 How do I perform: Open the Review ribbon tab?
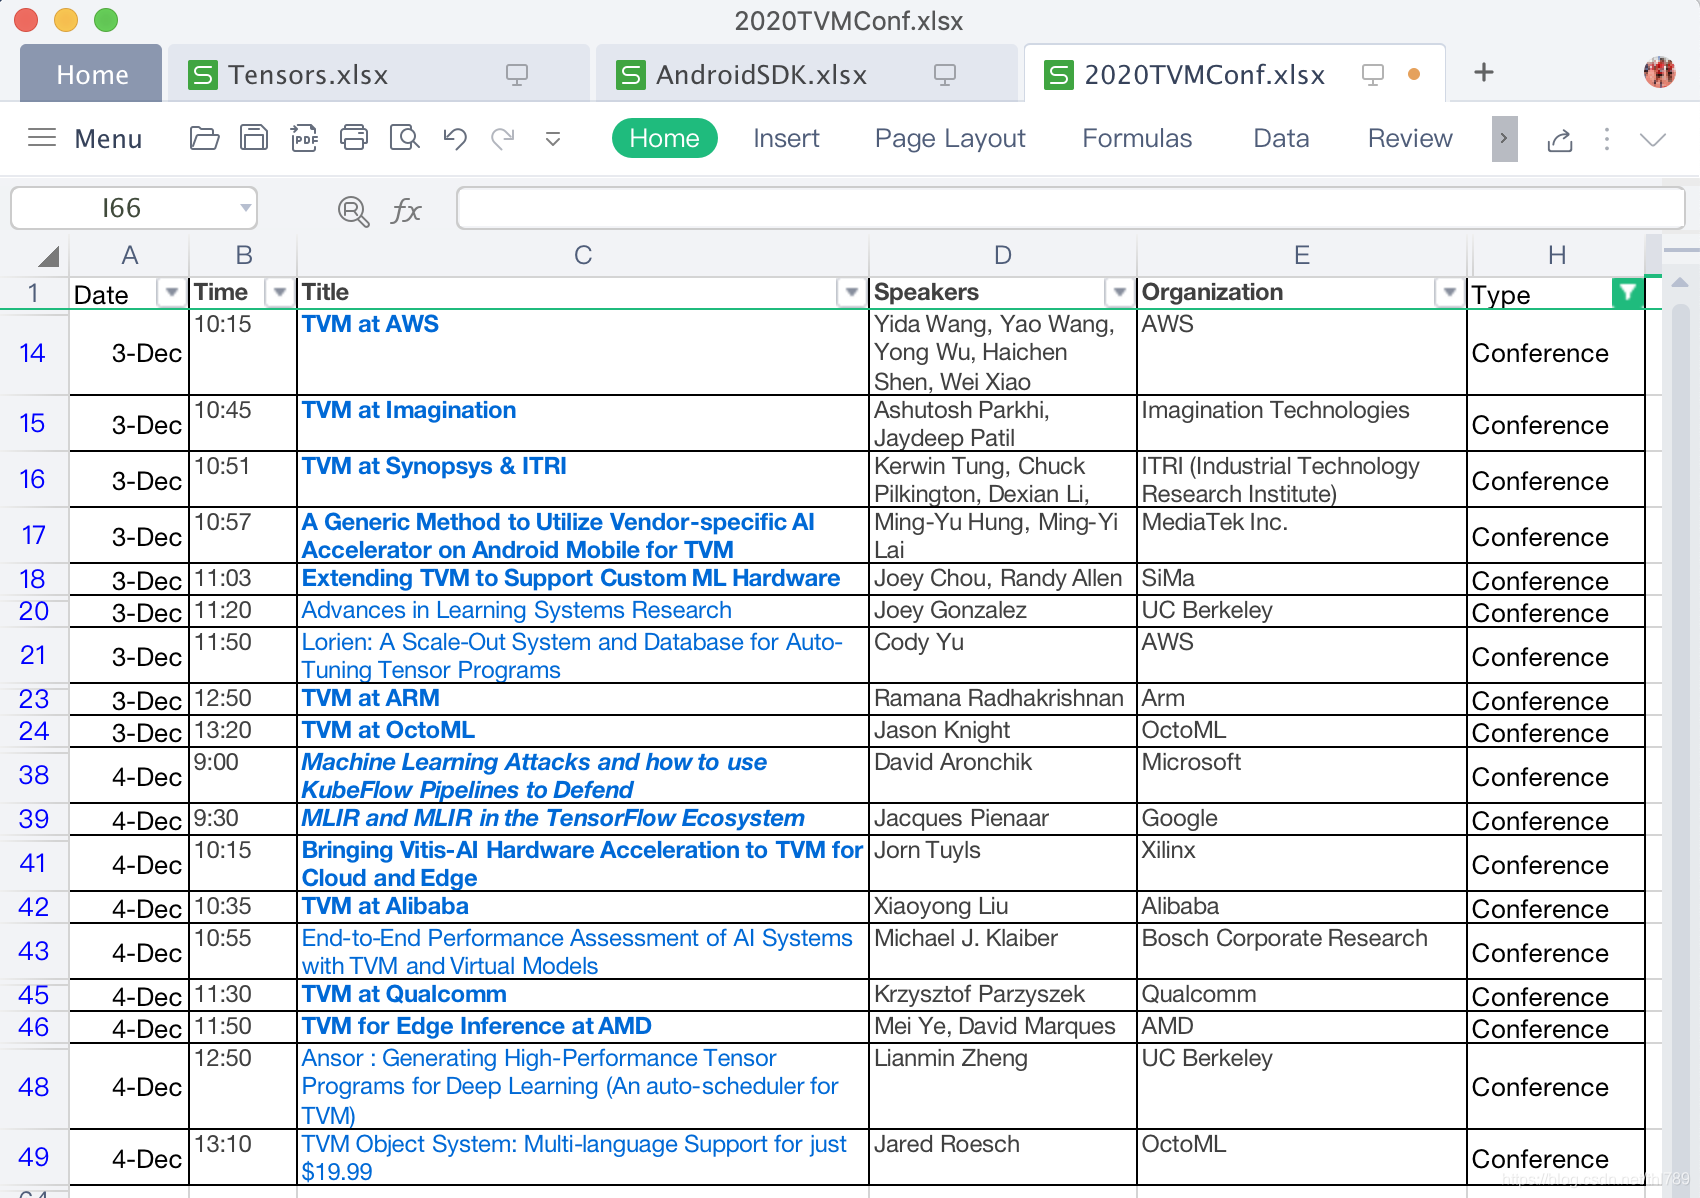coord(1410,138)
